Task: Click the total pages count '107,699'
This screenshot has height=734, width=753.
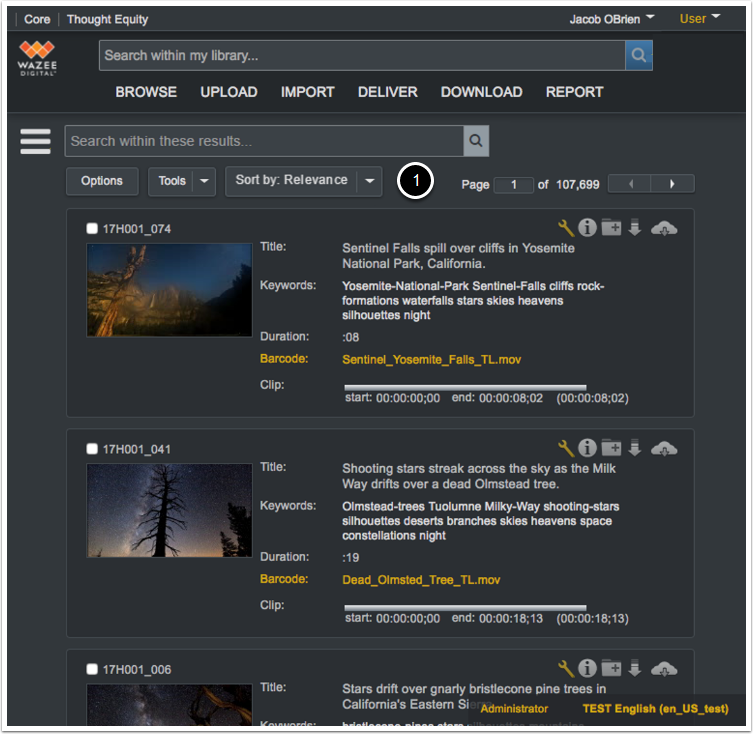Action: tap(578, 185)
